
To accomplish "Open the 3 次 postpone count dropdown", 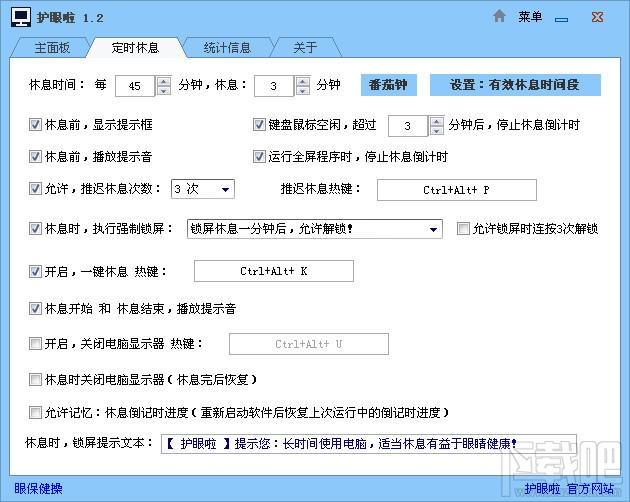I will [203, 189].
